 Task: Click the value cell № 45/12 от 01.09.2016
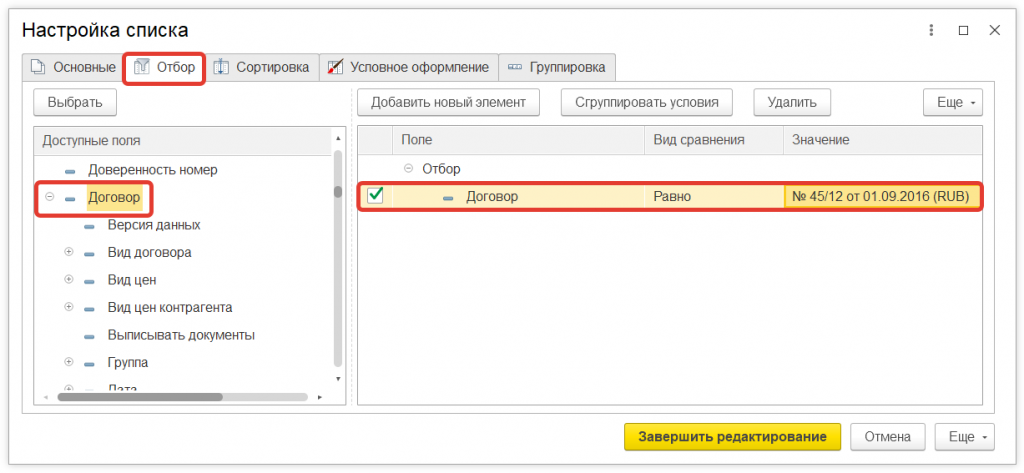click(880, 197)
